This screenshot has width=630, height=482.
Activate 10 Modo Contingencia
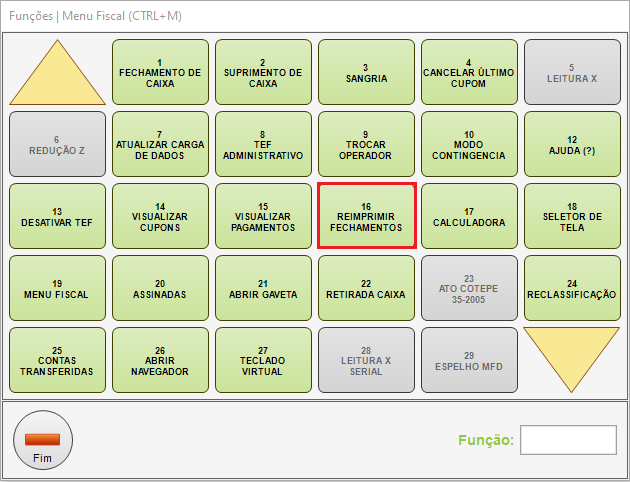[x=469, y=144]
